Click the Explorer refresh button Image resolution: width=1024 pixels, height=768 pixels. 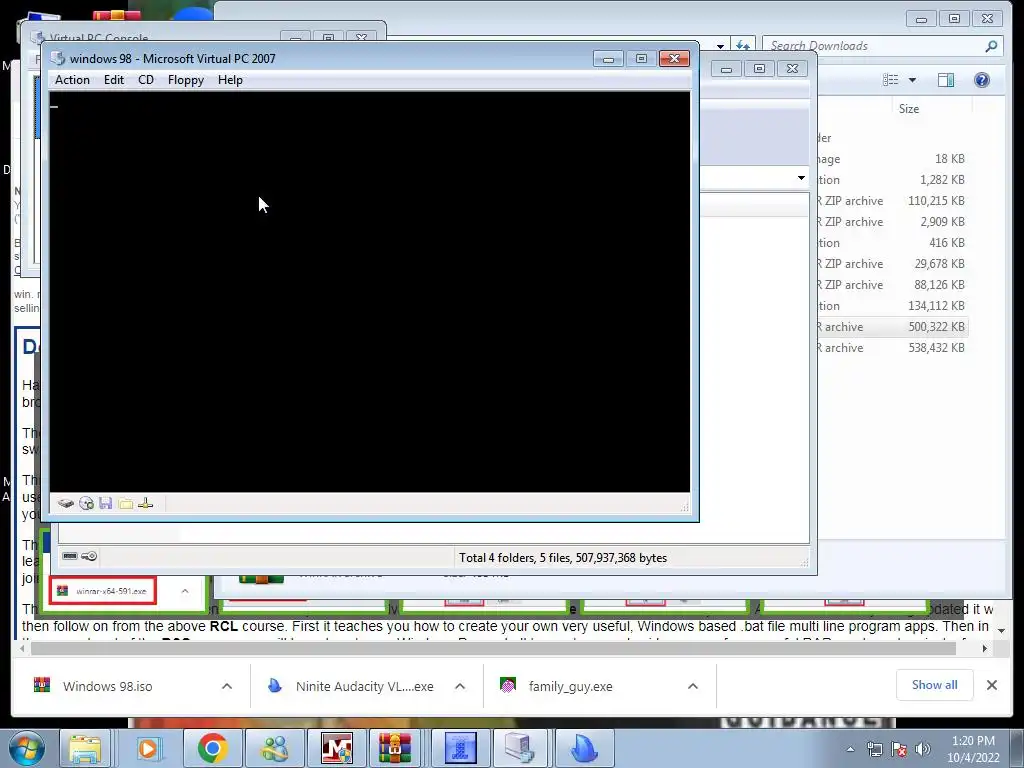point(743,46)
